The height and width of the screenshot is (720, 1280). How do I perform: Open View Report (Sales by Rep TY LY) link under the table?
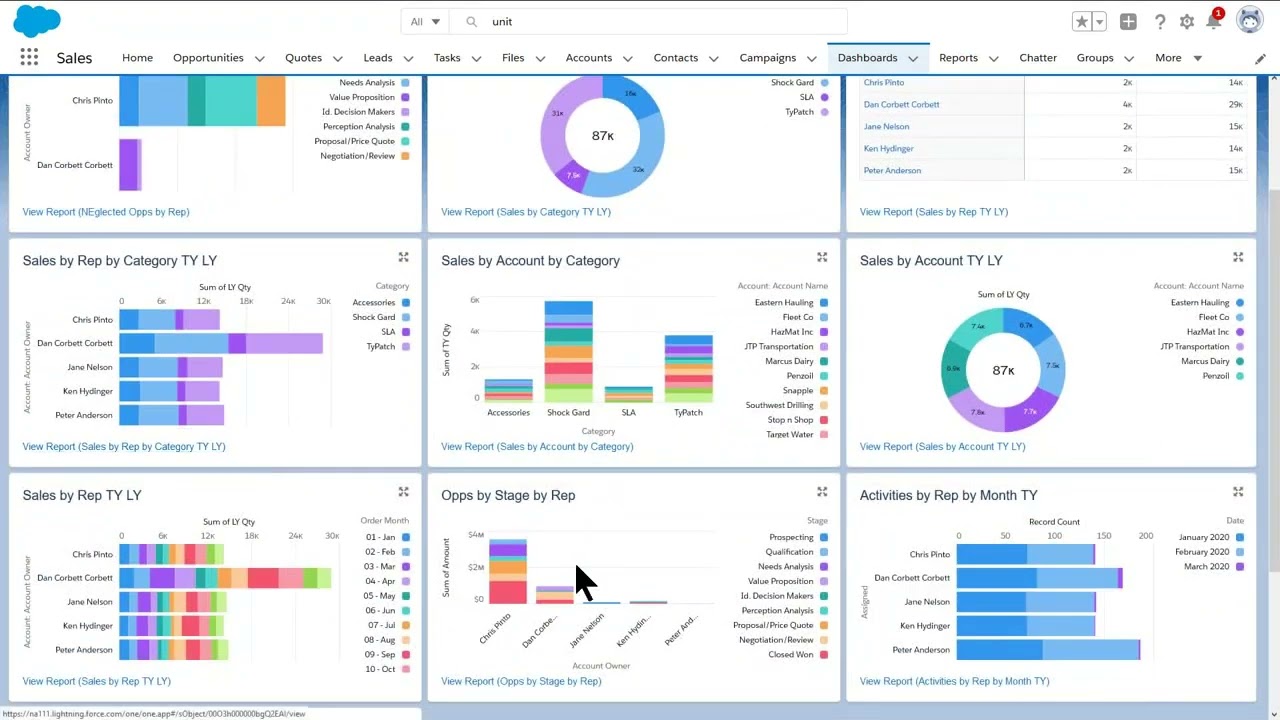(x=934, y=212)
